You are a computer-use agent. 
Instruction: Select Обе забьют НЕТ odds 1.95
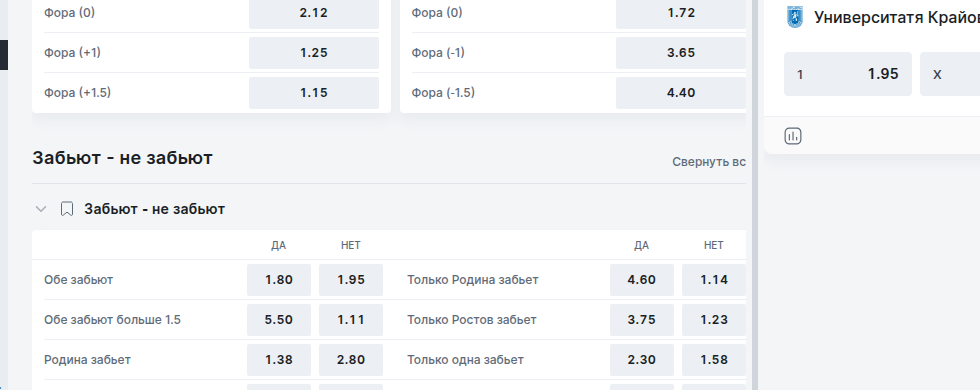[351, 280]
